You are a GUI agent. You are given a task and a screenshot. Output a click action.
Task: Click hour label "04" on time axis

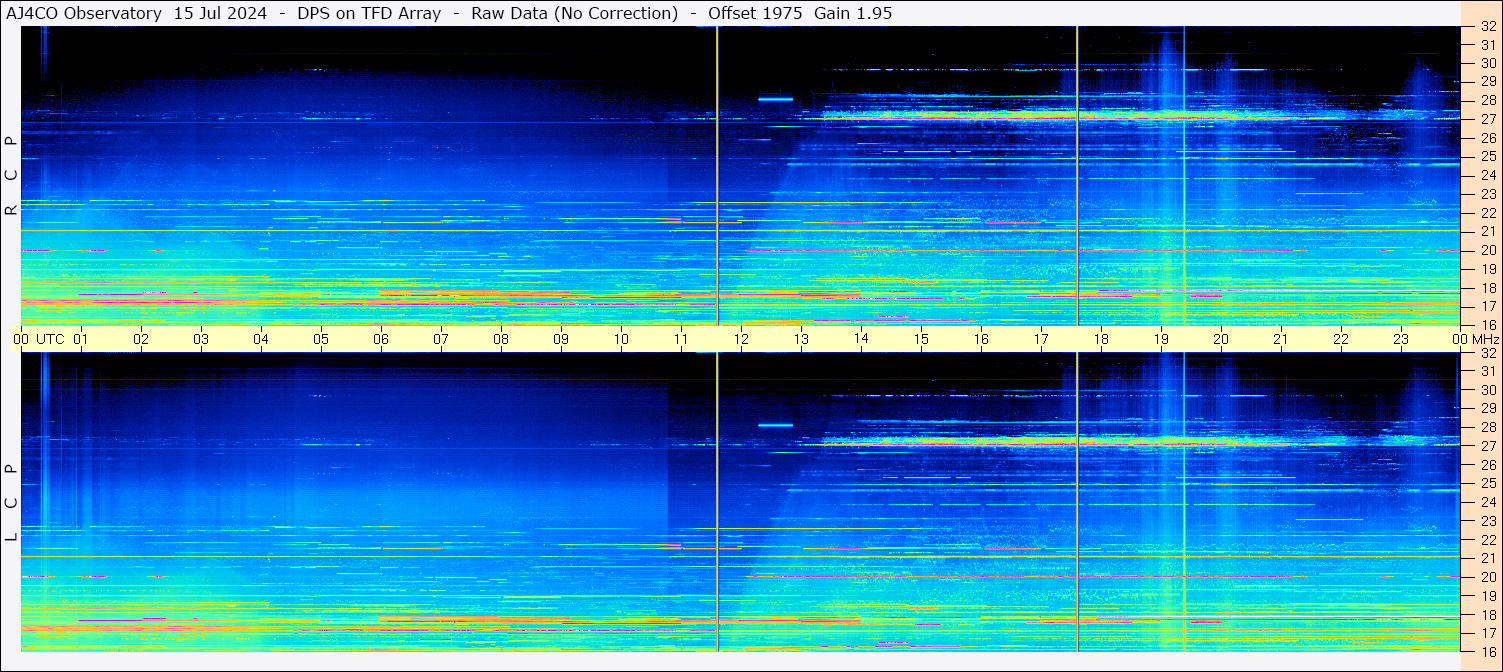[261, 339]
